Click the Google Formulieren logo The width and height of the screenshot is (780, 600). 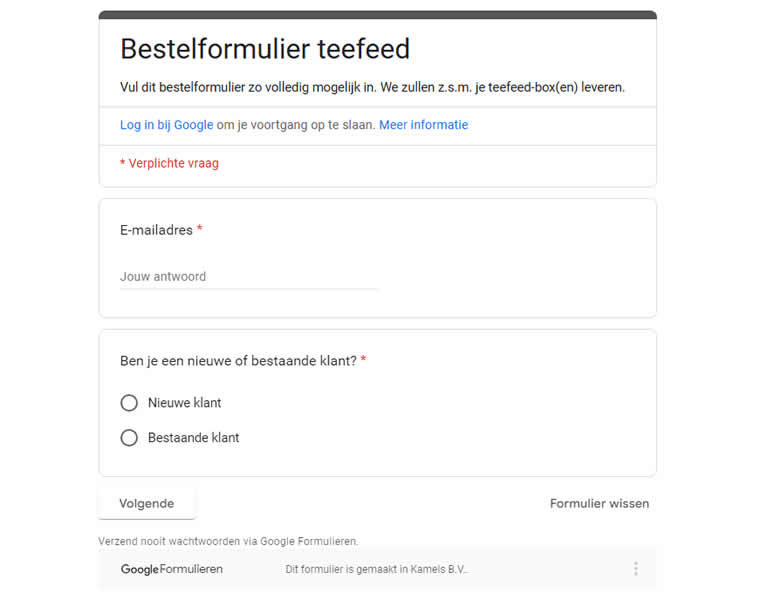(x=172, y=569)
